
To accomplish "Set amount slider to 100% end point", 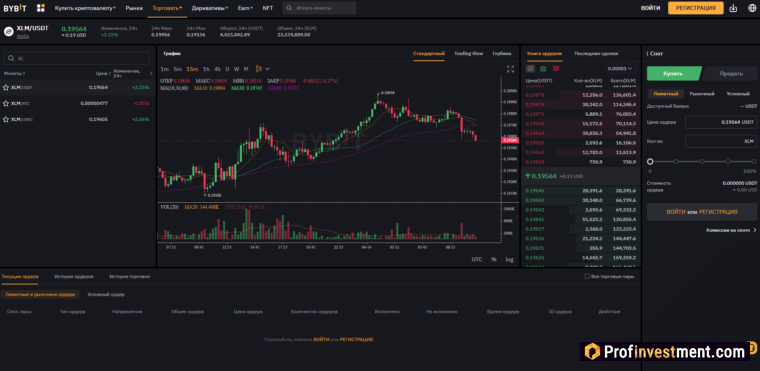I will 754,161.
